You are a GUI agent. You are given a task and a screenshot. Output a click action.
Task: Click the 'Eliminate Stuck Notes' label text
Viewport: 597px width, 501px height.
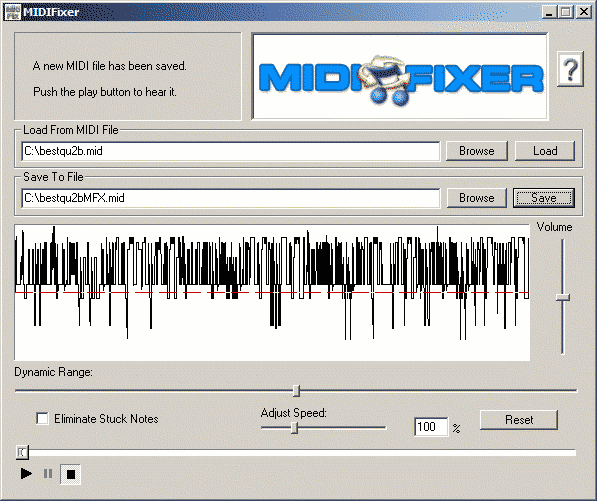[x=106, y=419]
